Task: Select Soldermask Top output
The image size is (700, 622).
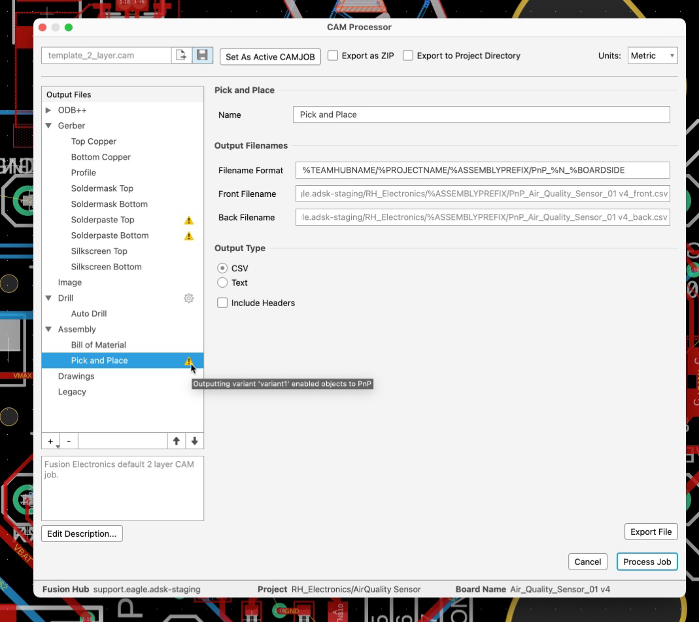Action: point(102,188)
